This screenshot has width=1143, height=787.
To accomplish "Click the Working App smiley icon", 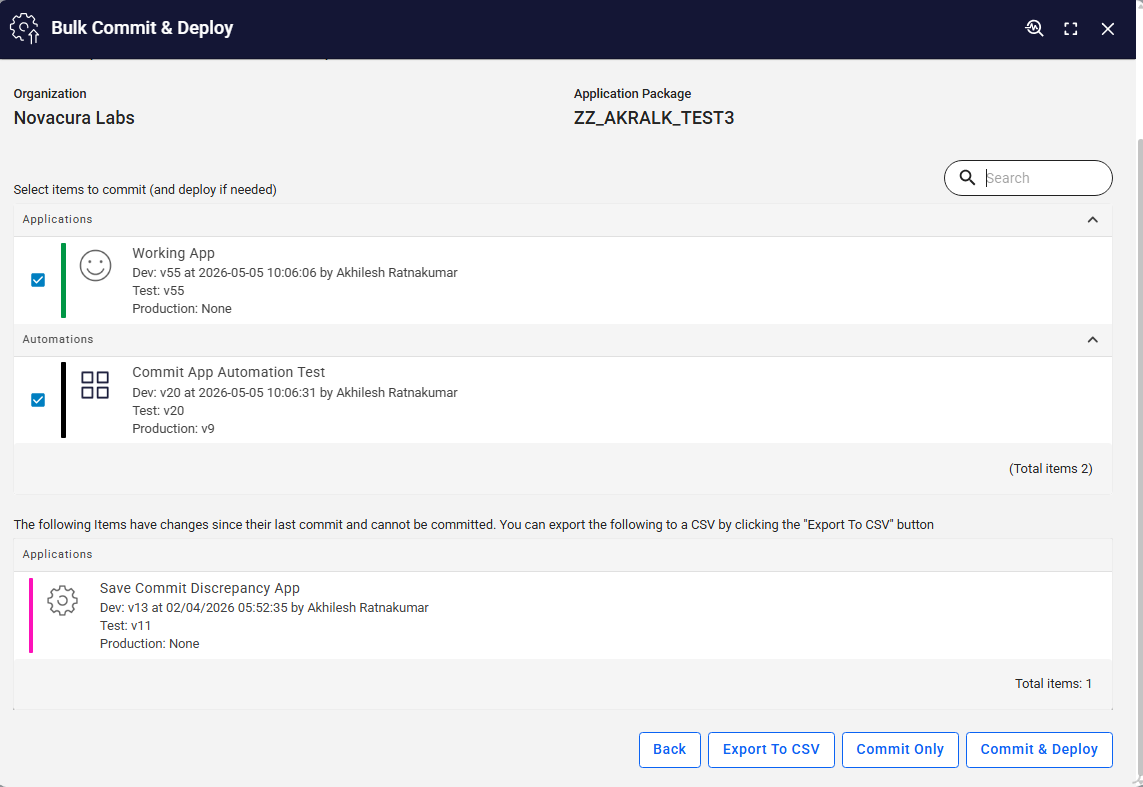I will pyautogui.click(x=95, y=265).
